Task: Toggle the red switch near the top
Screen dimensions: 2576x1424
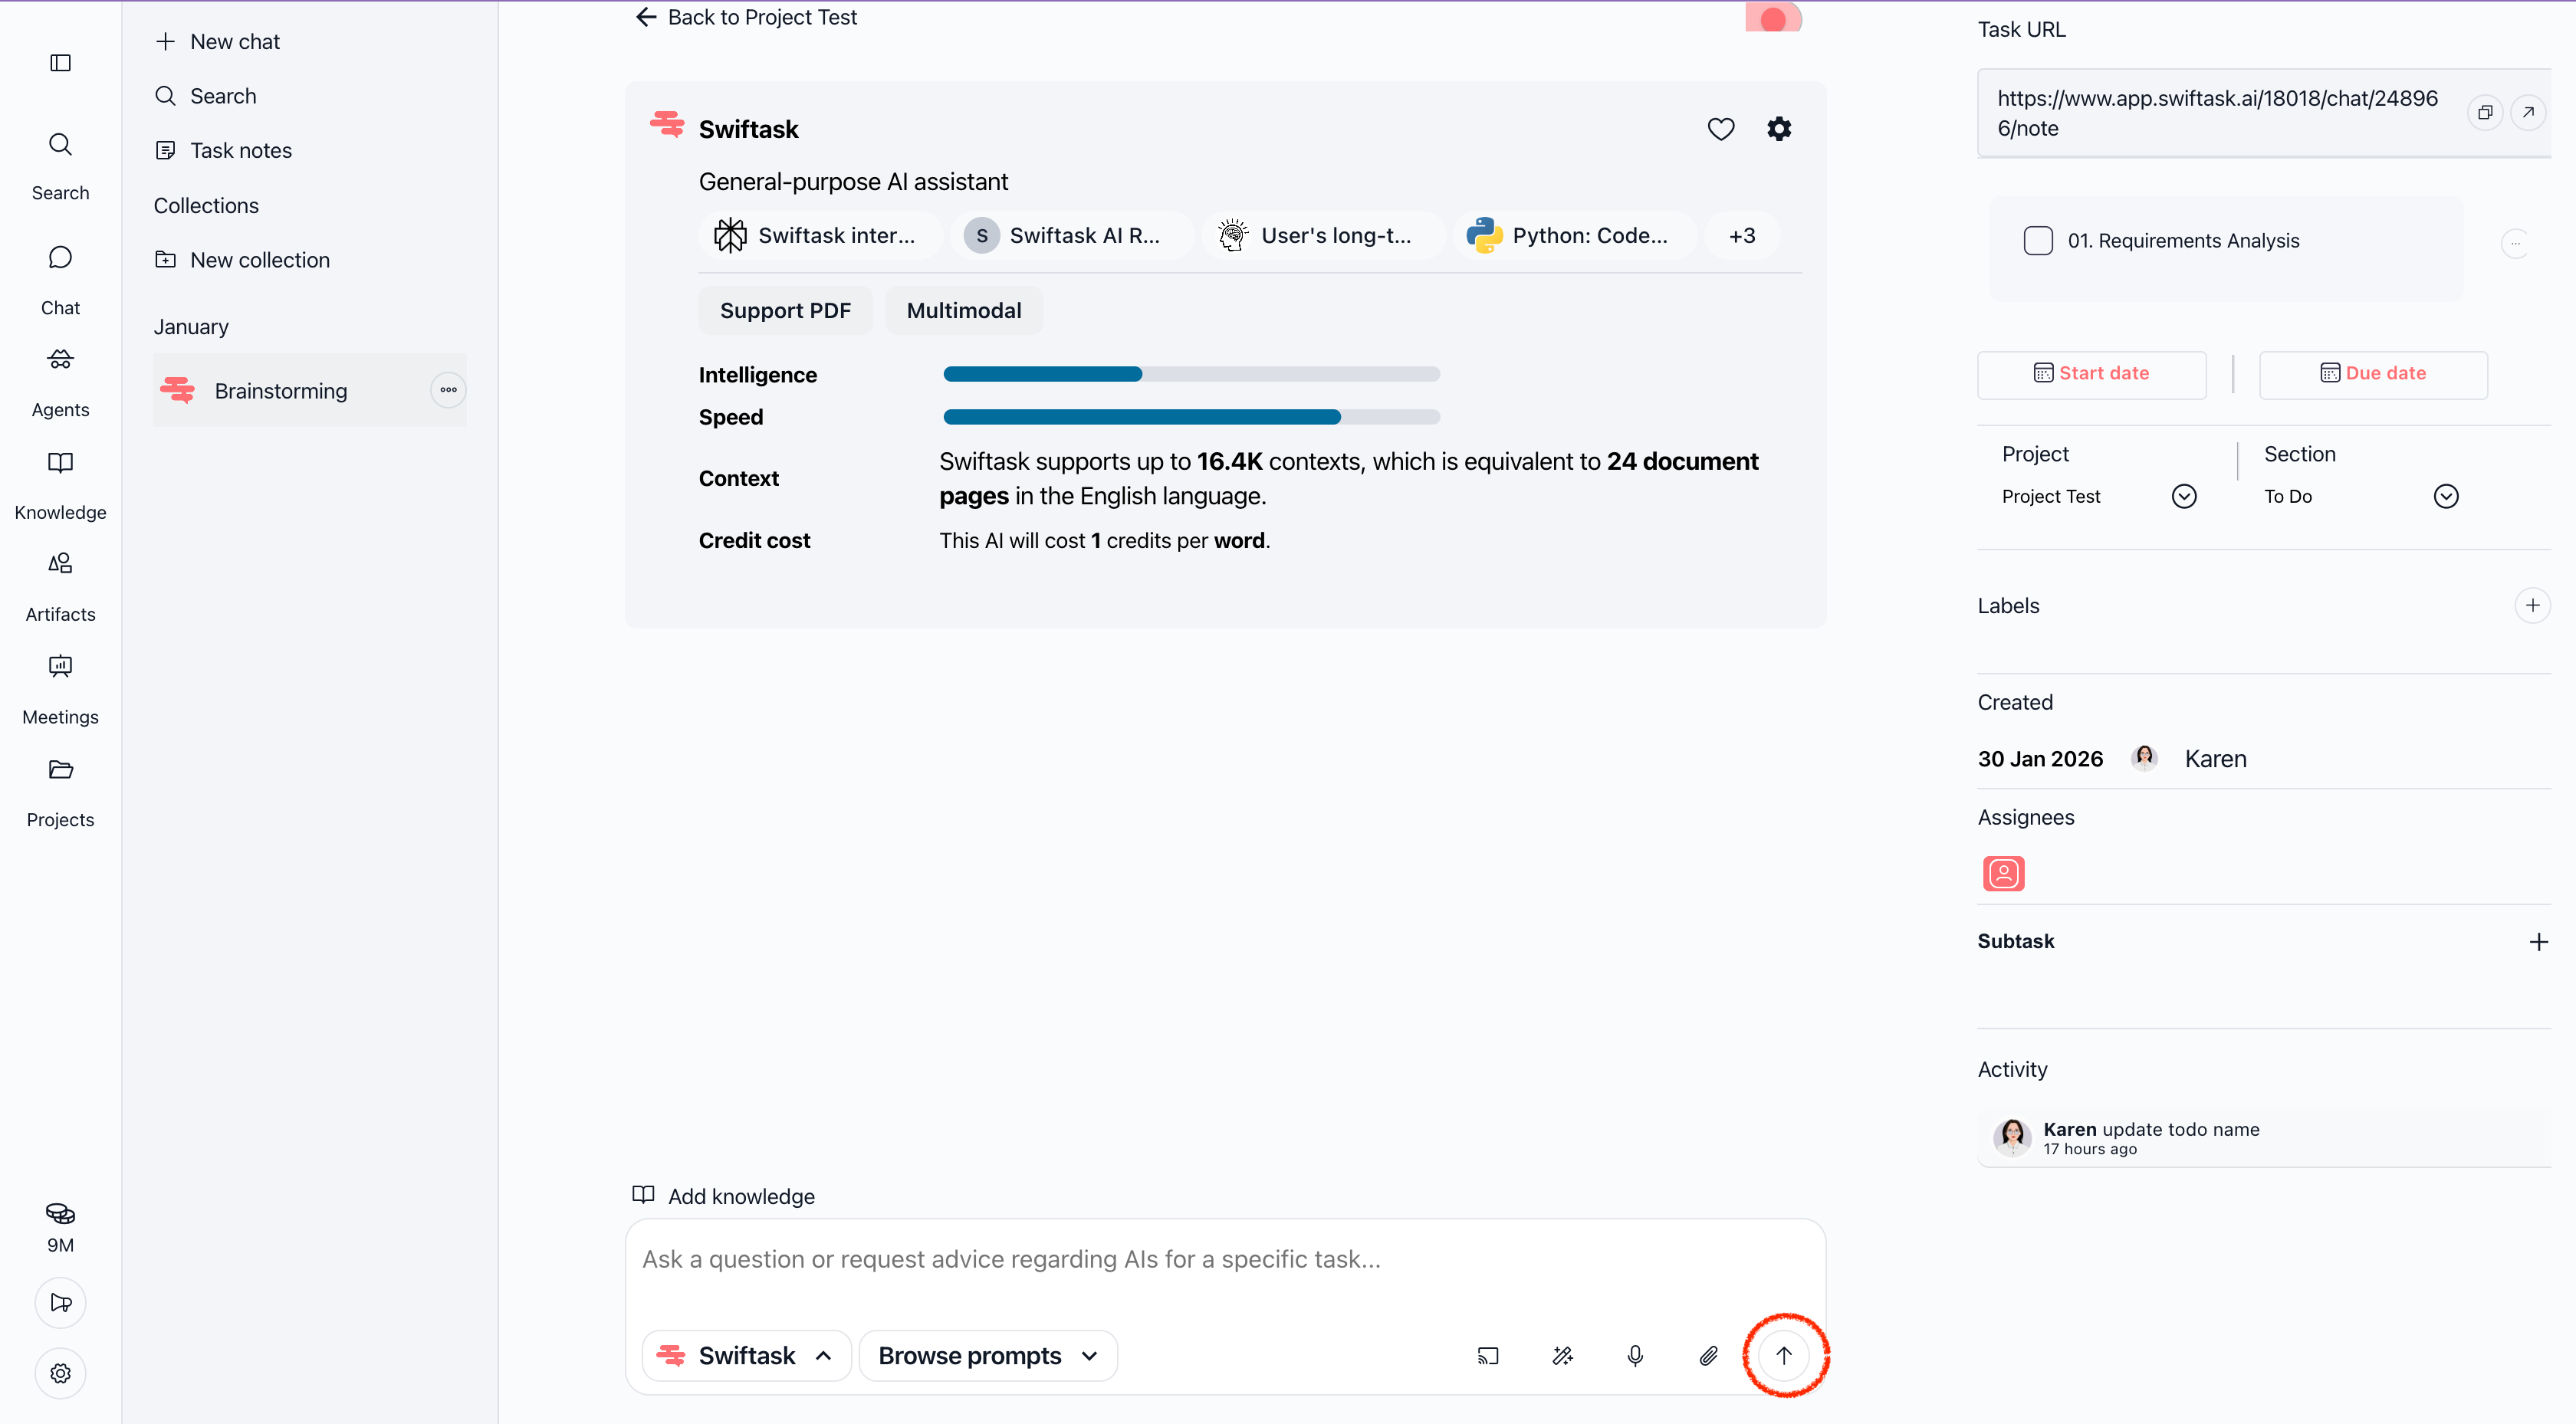Action: (1773, 18)
